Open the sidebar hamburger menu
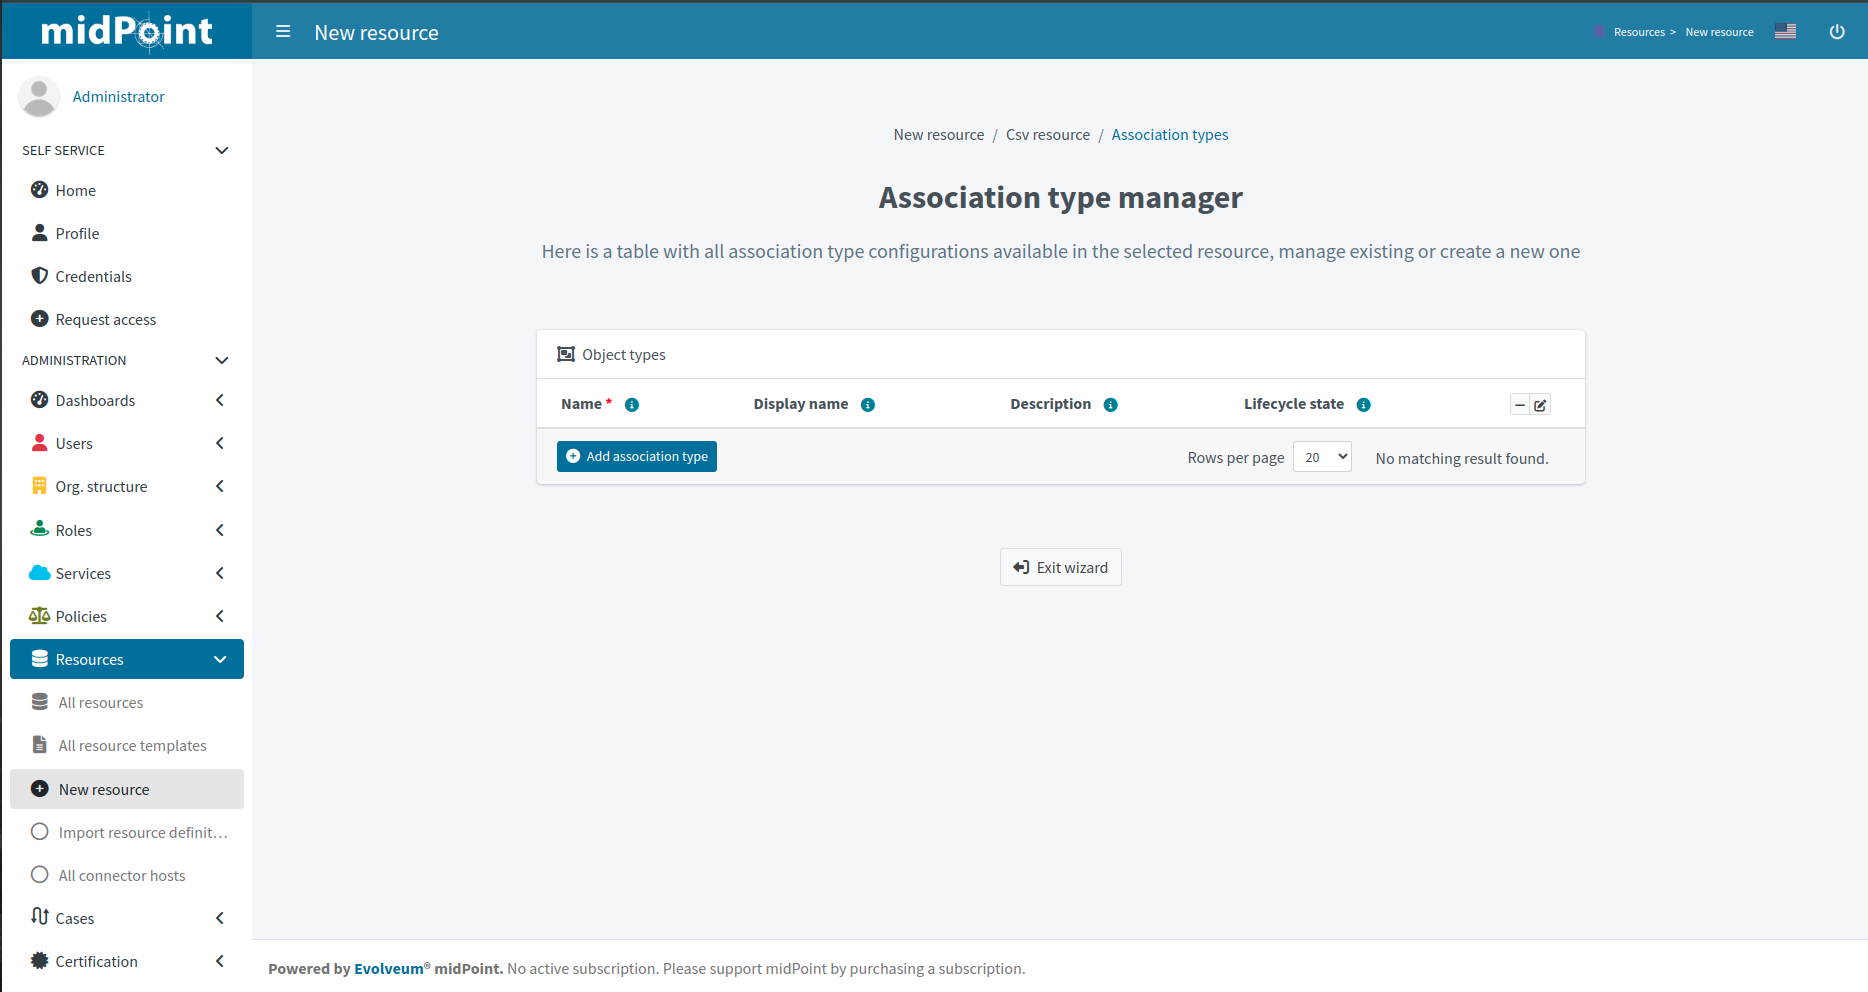This screenshot has width=1868, height=992. click(x=283, y=31)
